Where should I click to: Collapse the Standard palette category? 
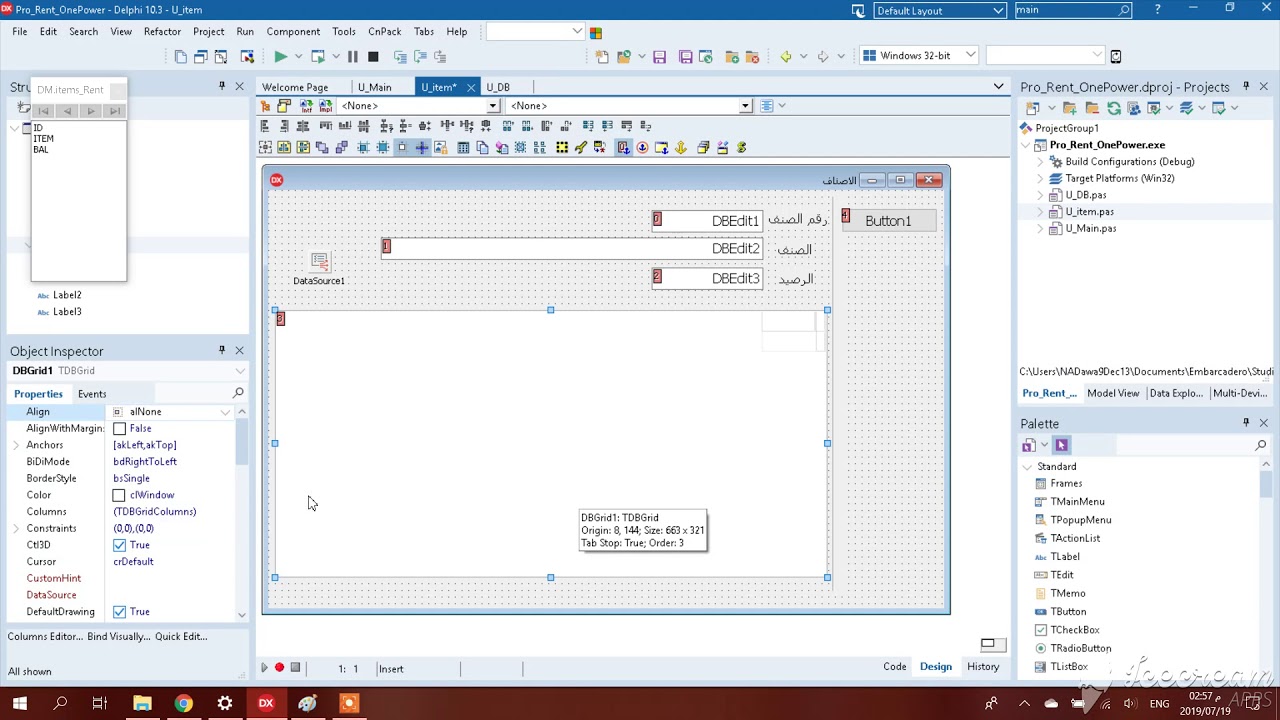1027,467
